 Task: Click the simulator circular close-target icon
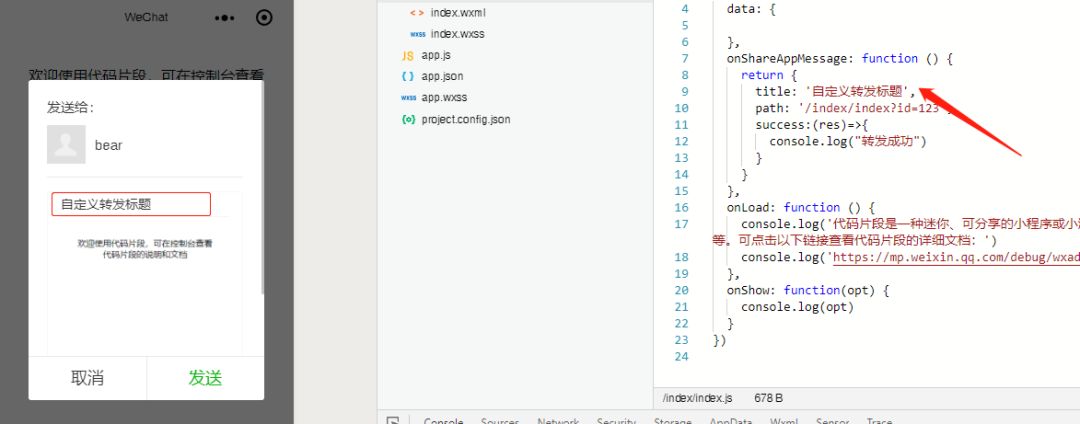pyautogui.click(x=264, y=18)
